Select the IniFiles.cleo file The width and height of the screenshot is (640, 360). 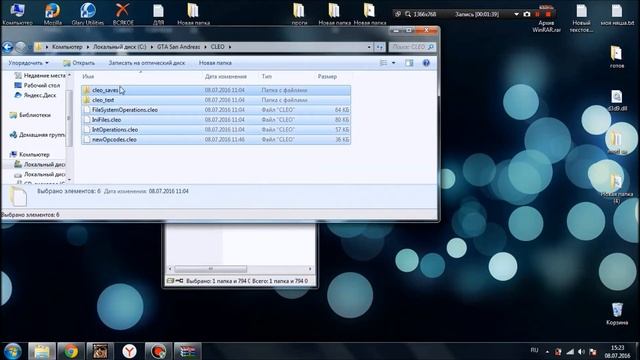[x=216, y=120]
